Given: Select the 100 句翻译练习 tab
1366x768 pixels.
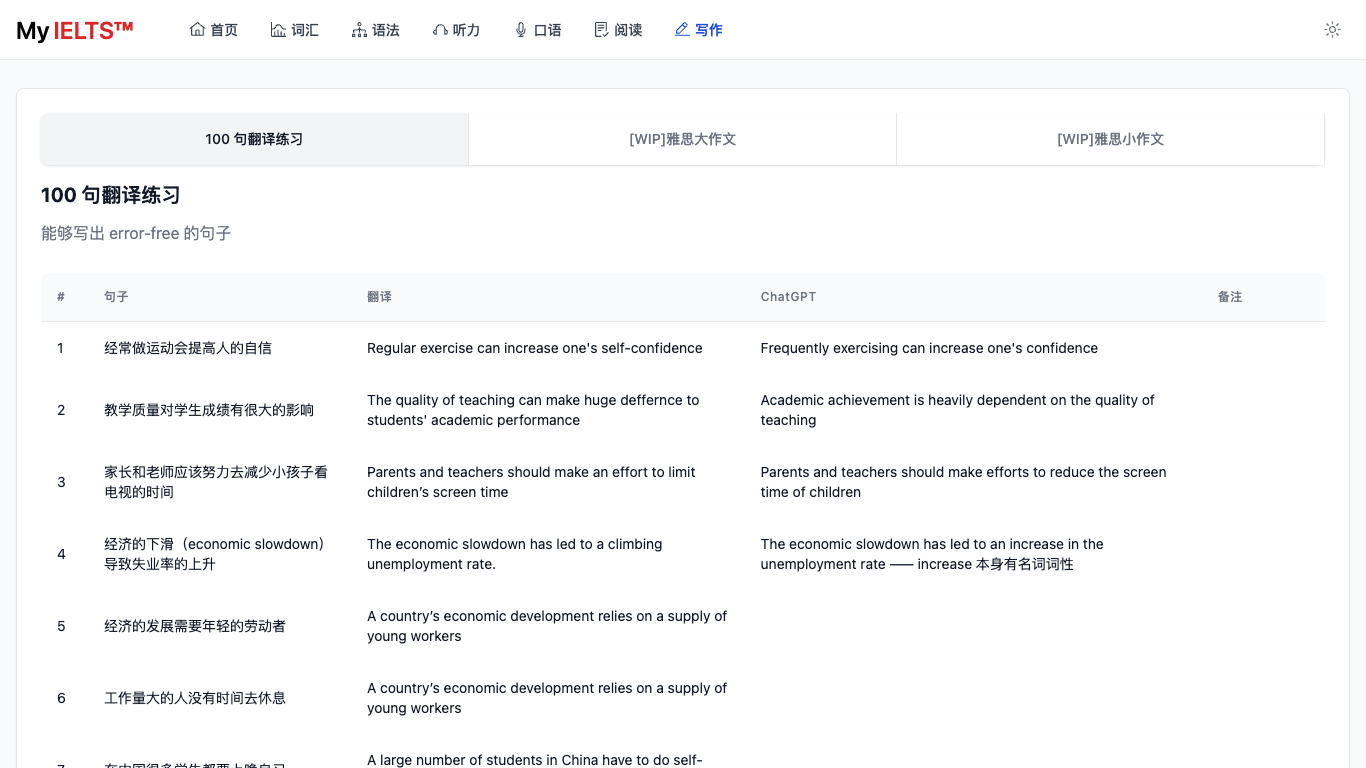Looking at the screenshot, I should pos(254,139).
